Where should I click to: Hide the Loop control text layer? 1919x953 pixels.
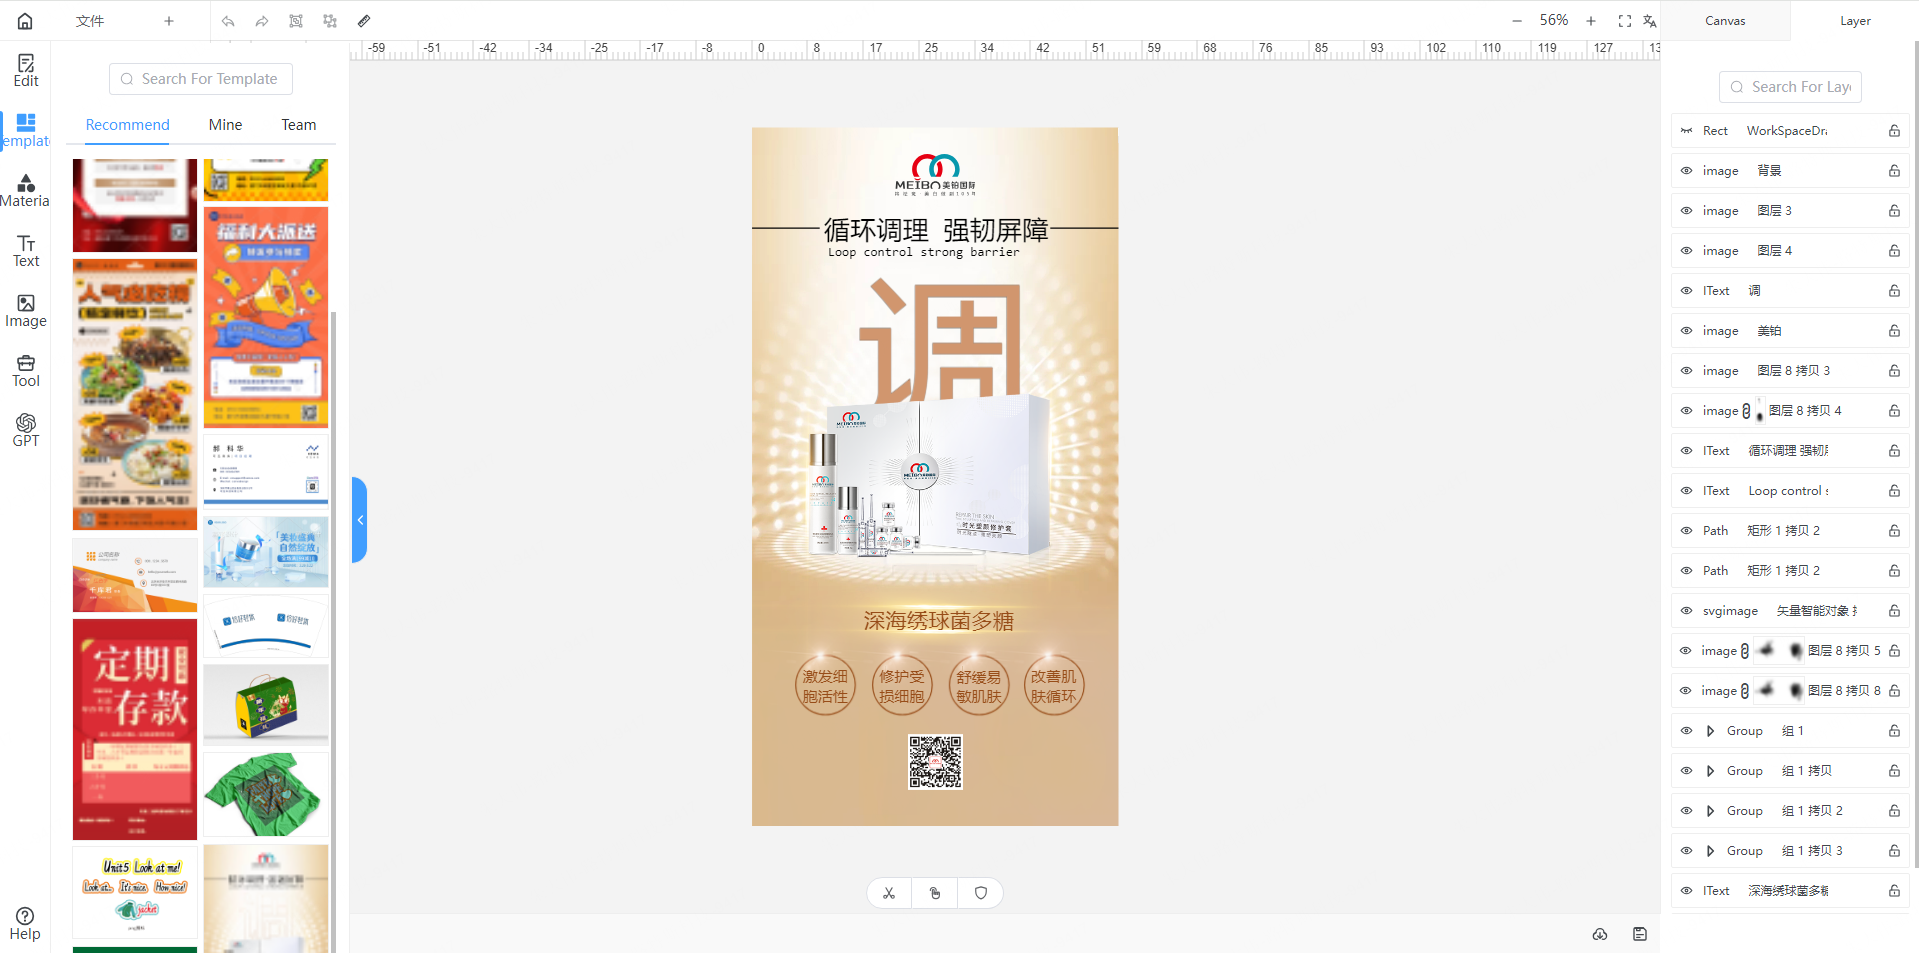coord(1687,491)
